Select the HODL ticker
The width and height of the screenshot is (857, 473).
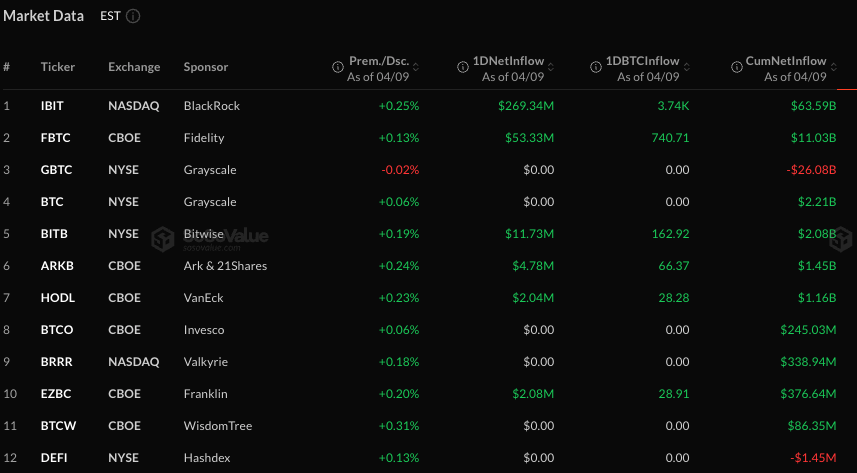[x=57, y=297]
